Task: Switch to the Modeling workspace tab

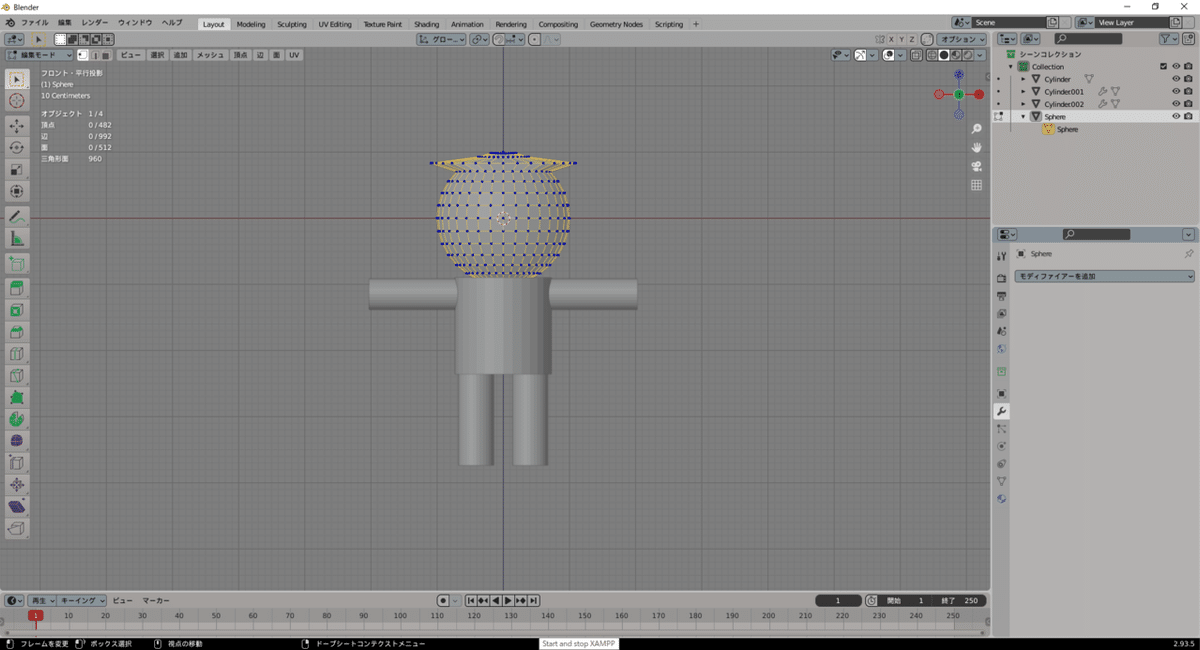Action: point(251,24)
